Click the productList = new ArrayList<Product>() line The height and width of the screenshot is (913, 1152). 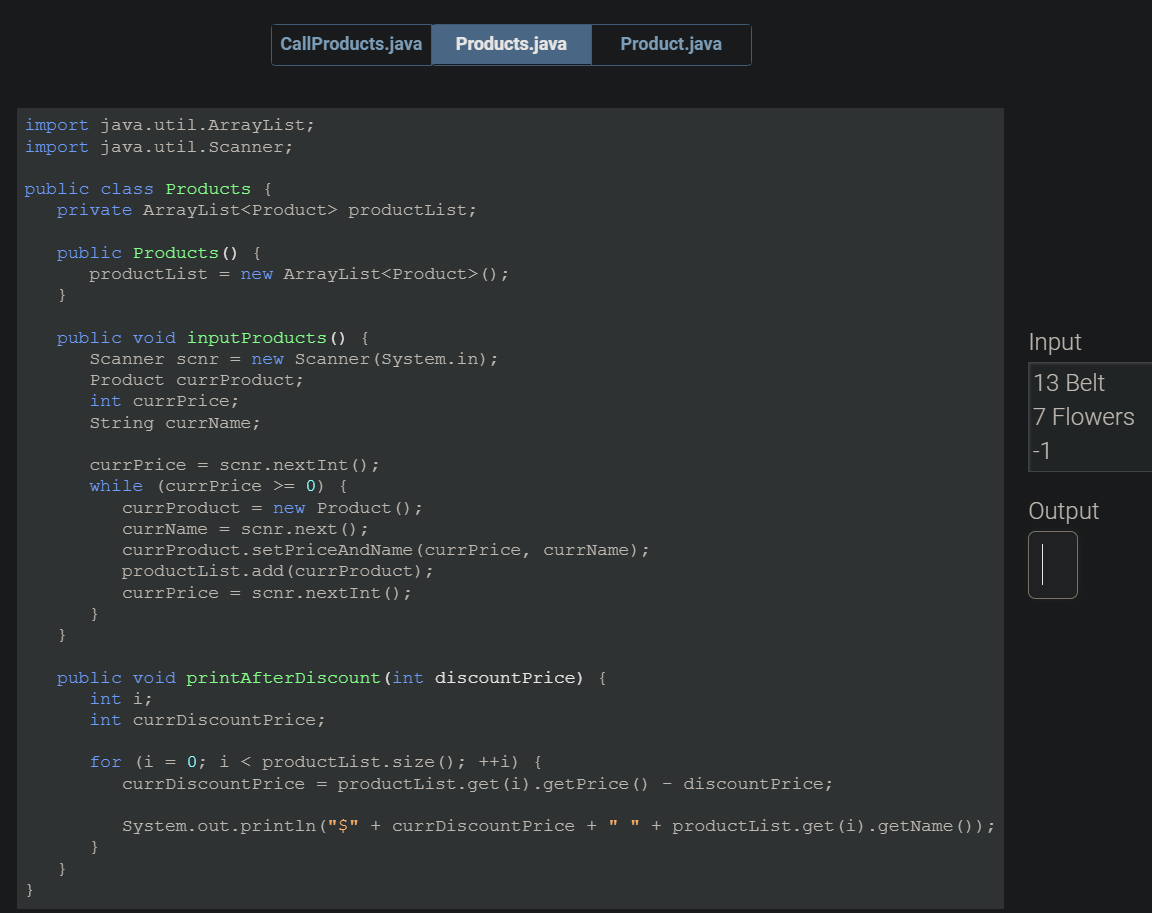299,274
